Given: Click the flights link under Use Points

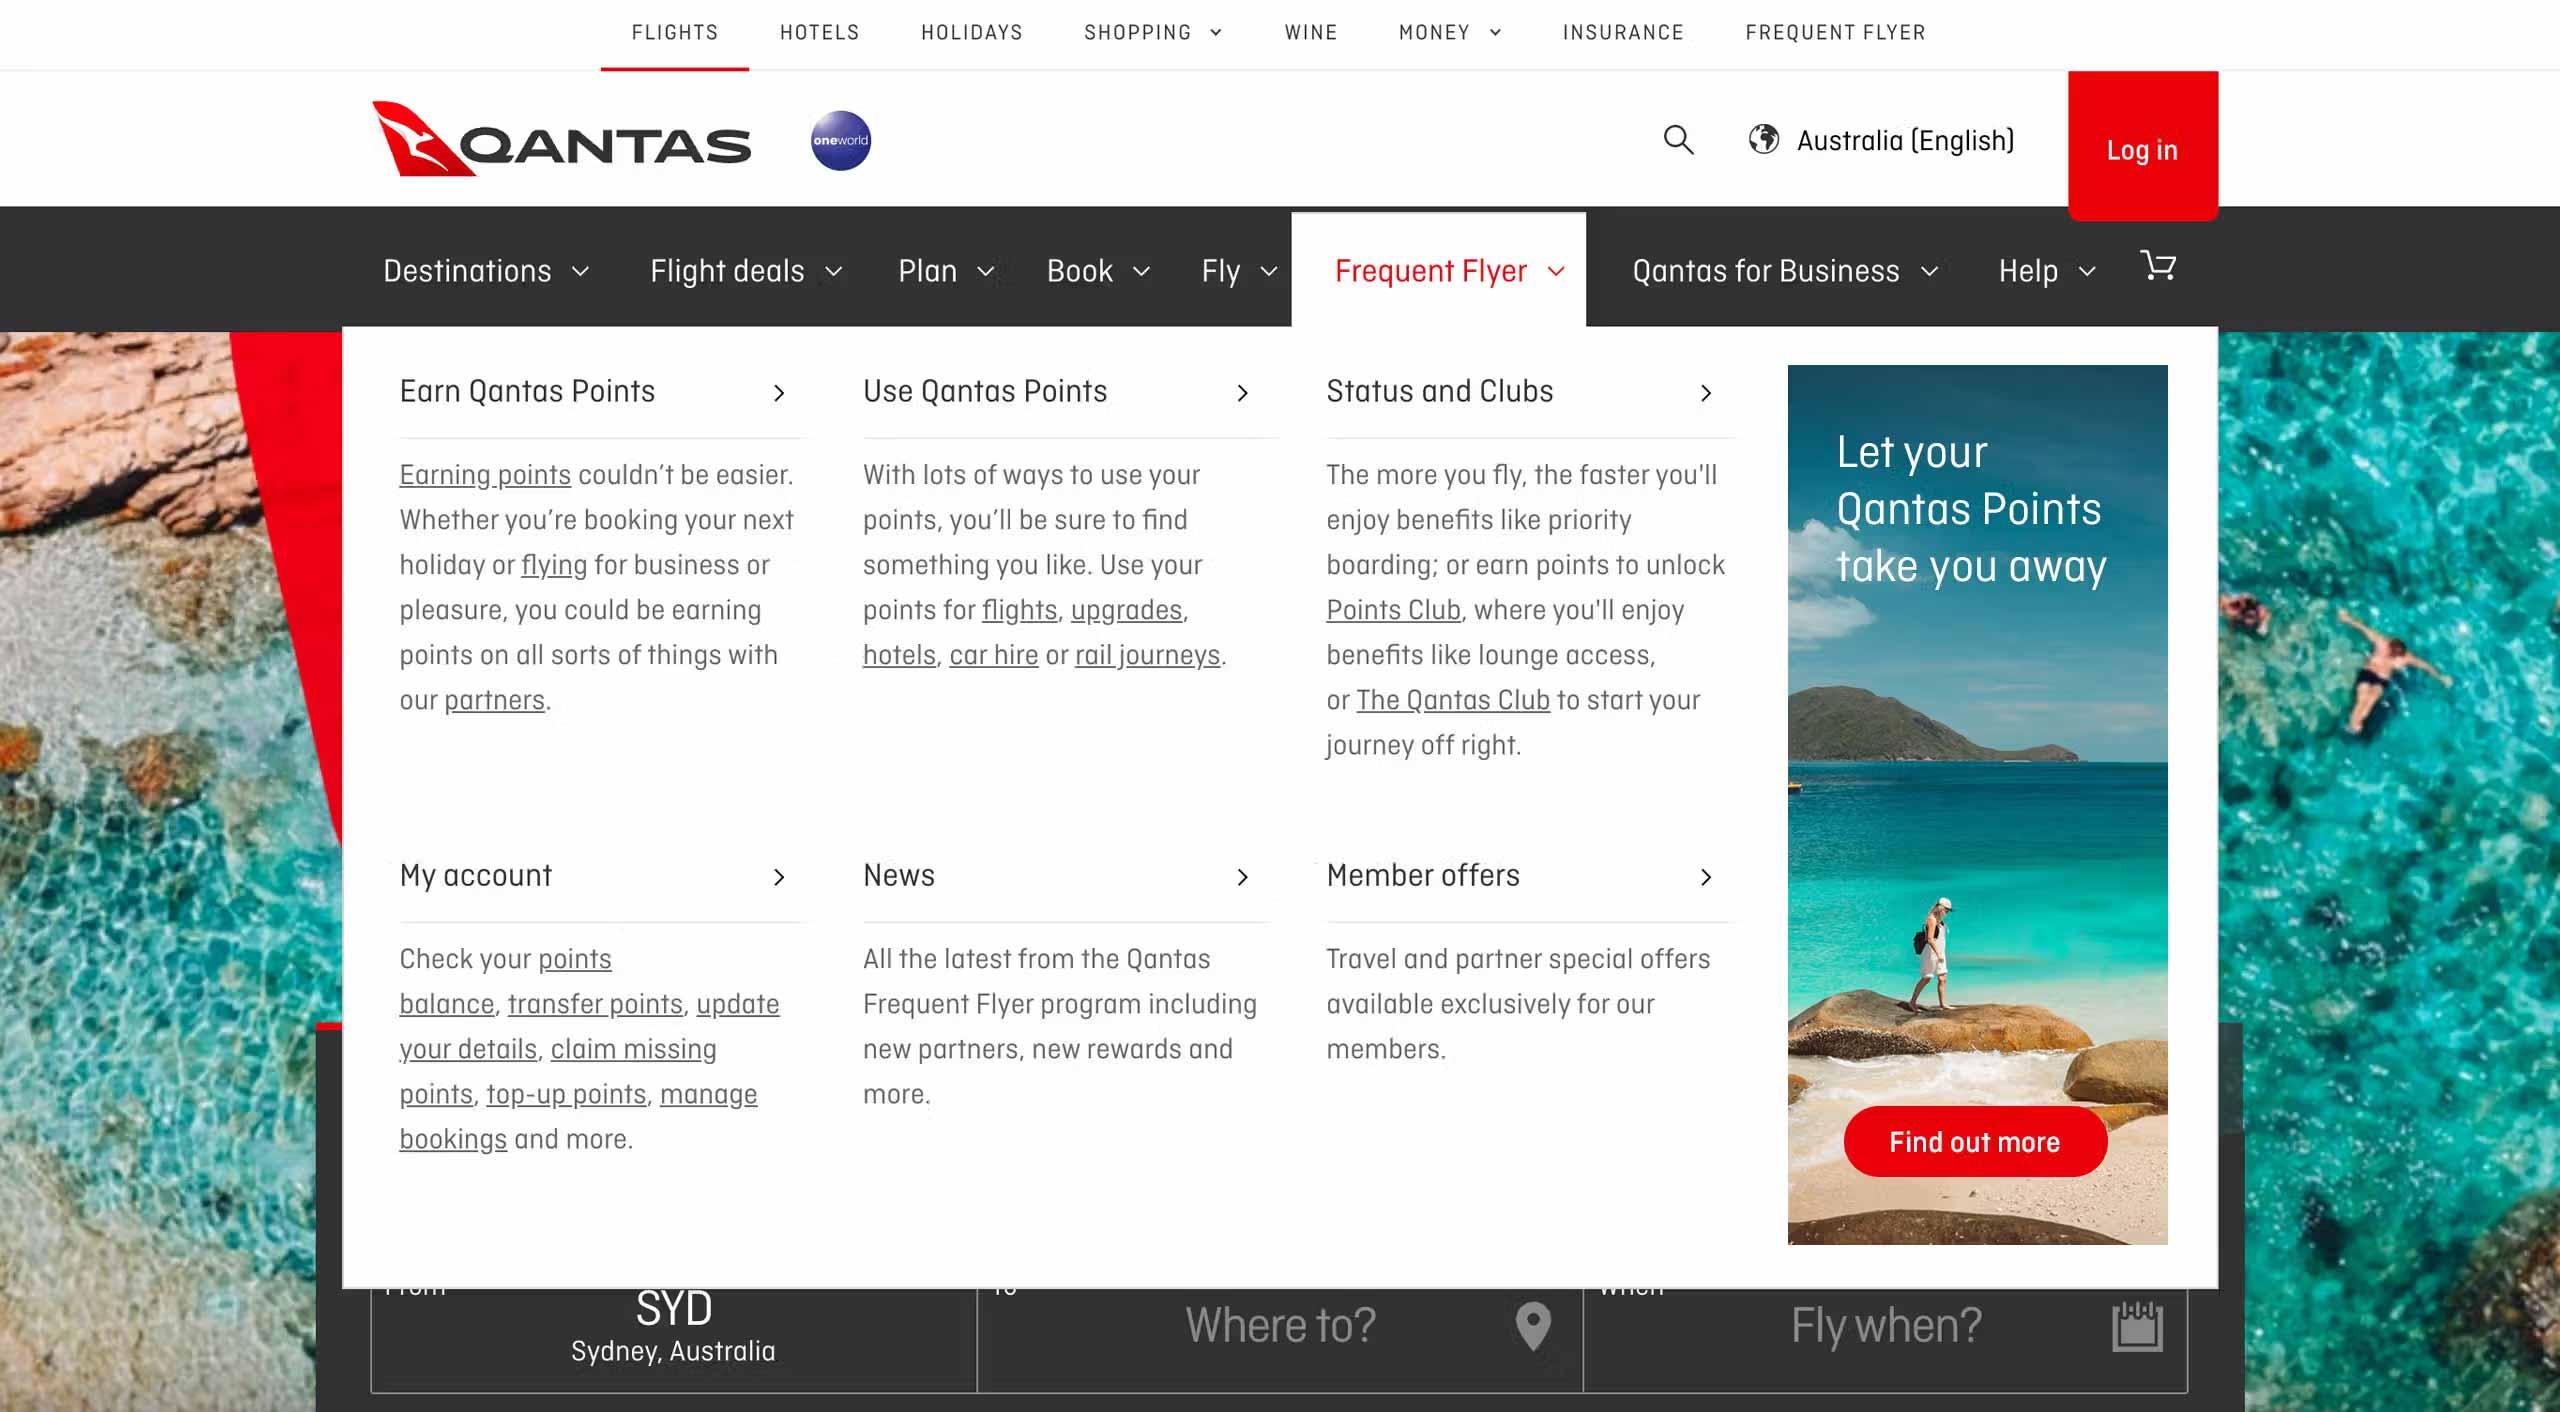Looking at the screenshot, I should pyautogui.click(x=1019, y=610).
